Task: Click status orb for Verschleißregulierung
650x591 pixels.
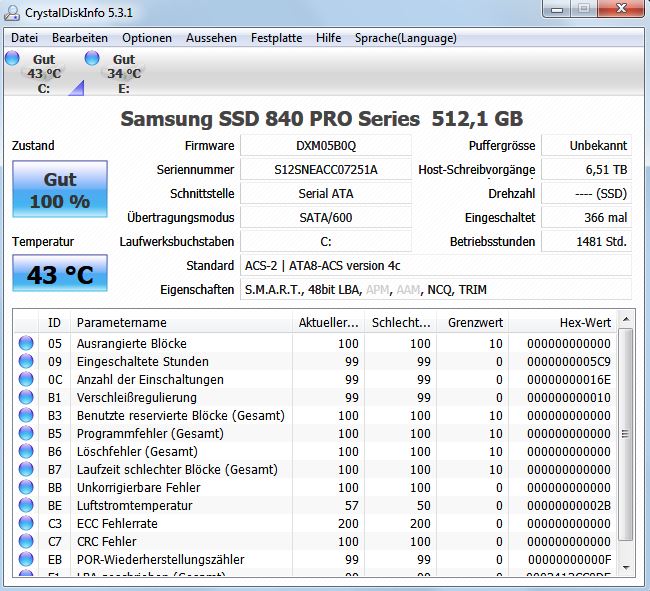Action: click(26, 397)
